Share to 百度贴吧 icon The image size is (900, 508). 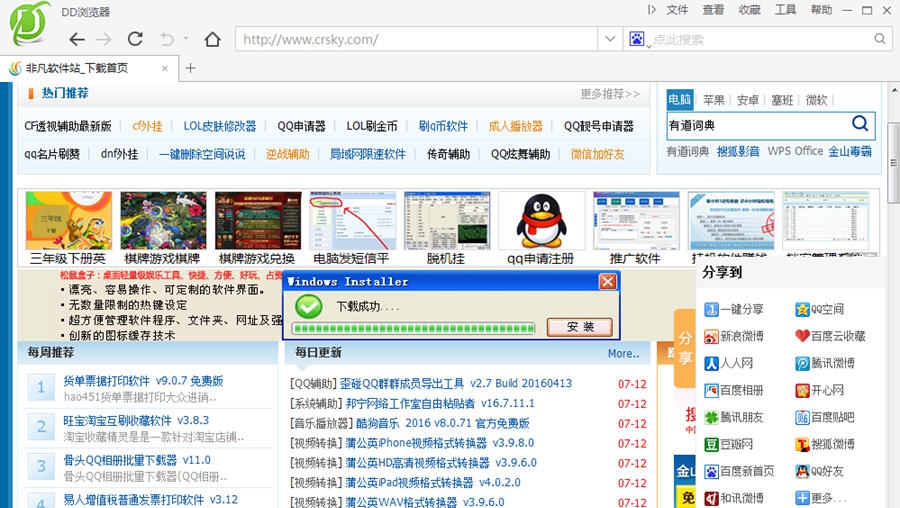coord(802,417)
